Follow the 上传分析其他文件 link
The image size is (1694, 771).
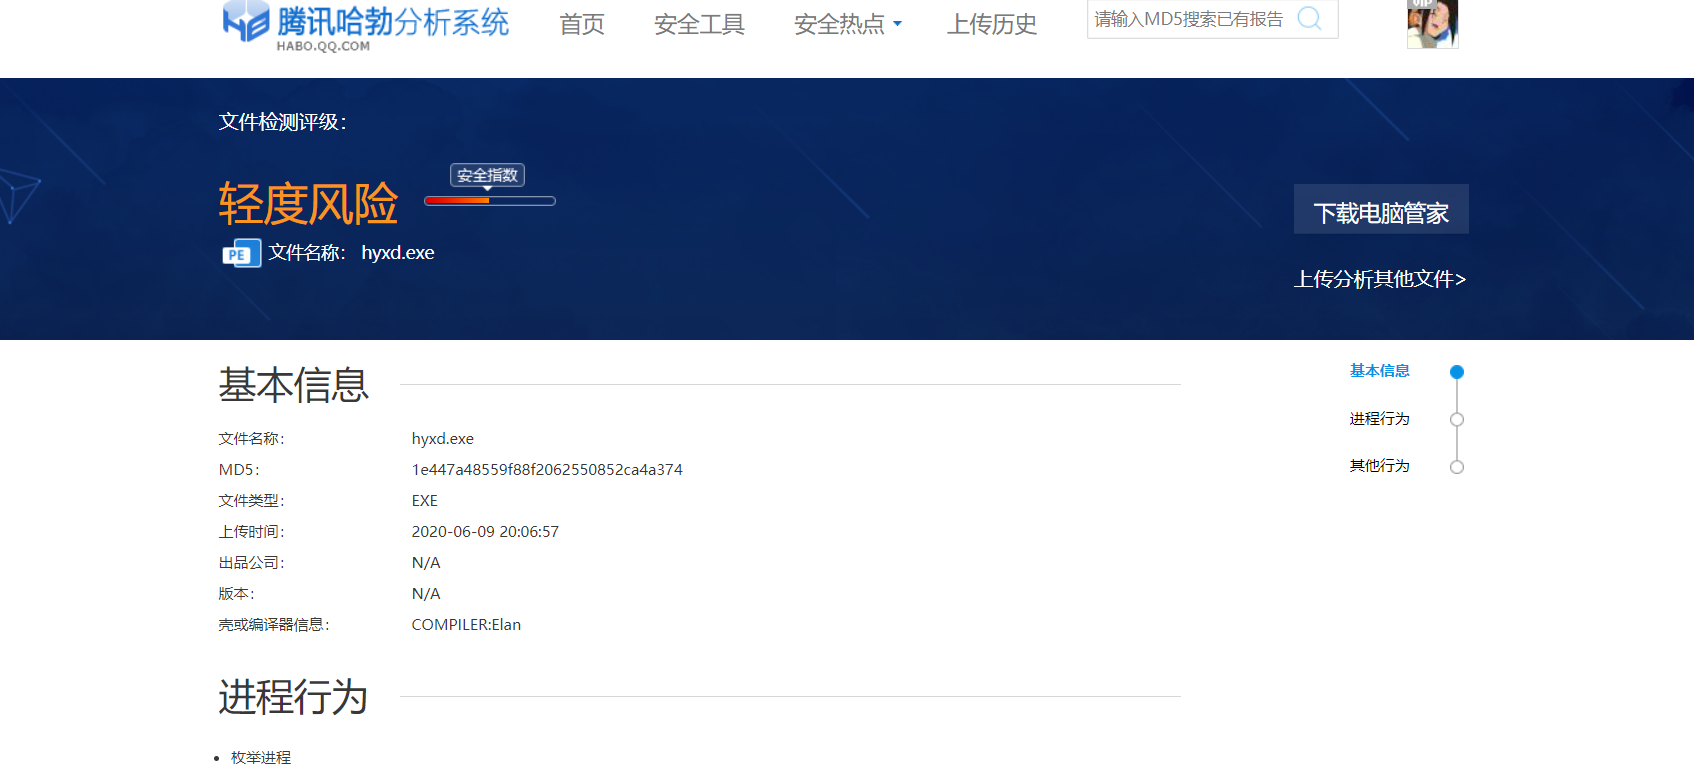click(x=1379, y=279)
